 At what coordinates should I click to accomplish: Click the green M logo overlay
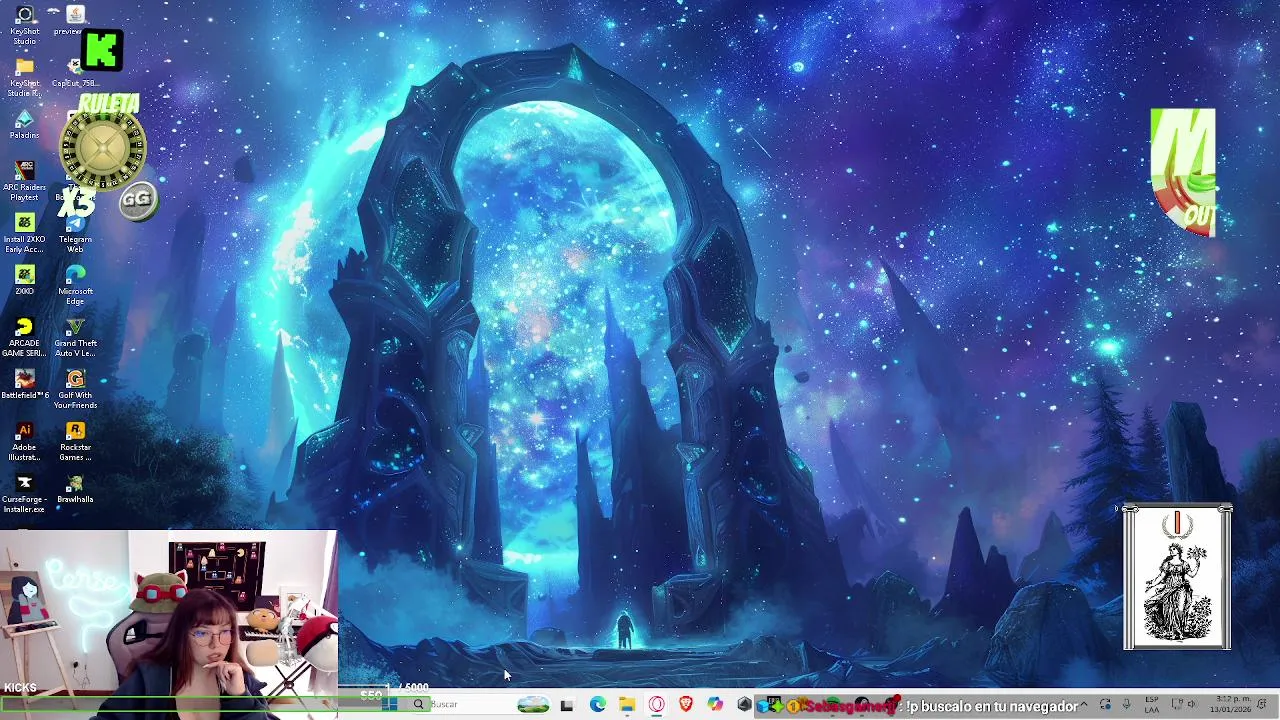(x=1183, y=172)
